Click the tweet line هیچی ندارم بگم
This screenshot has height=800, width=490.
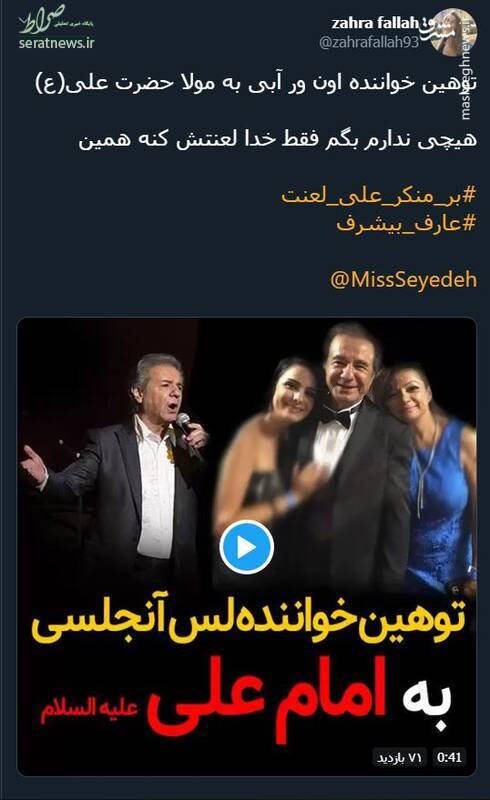[x=278, y=139]
